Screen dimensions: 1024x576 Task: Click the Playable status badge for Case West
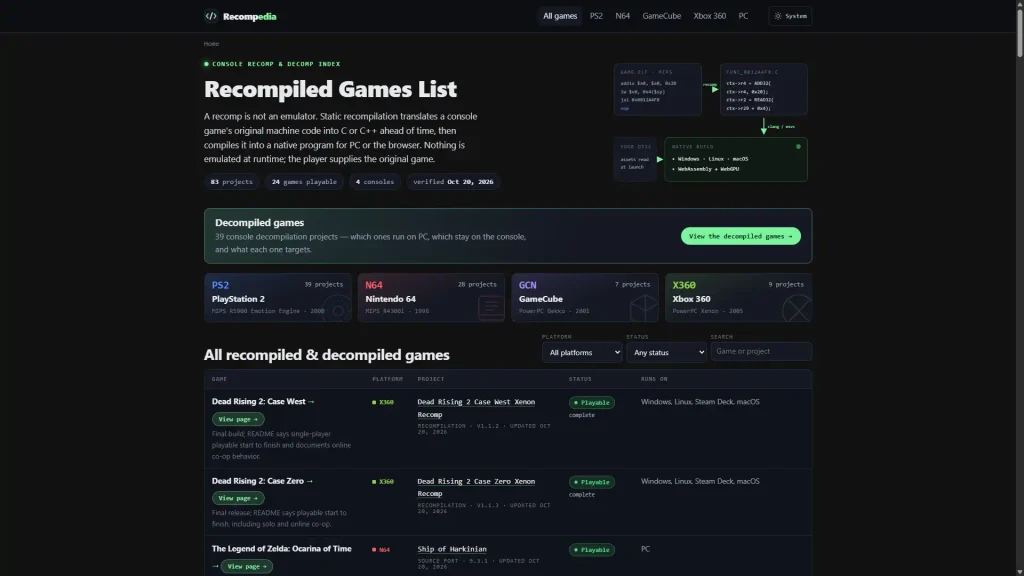tap(592, 403)
